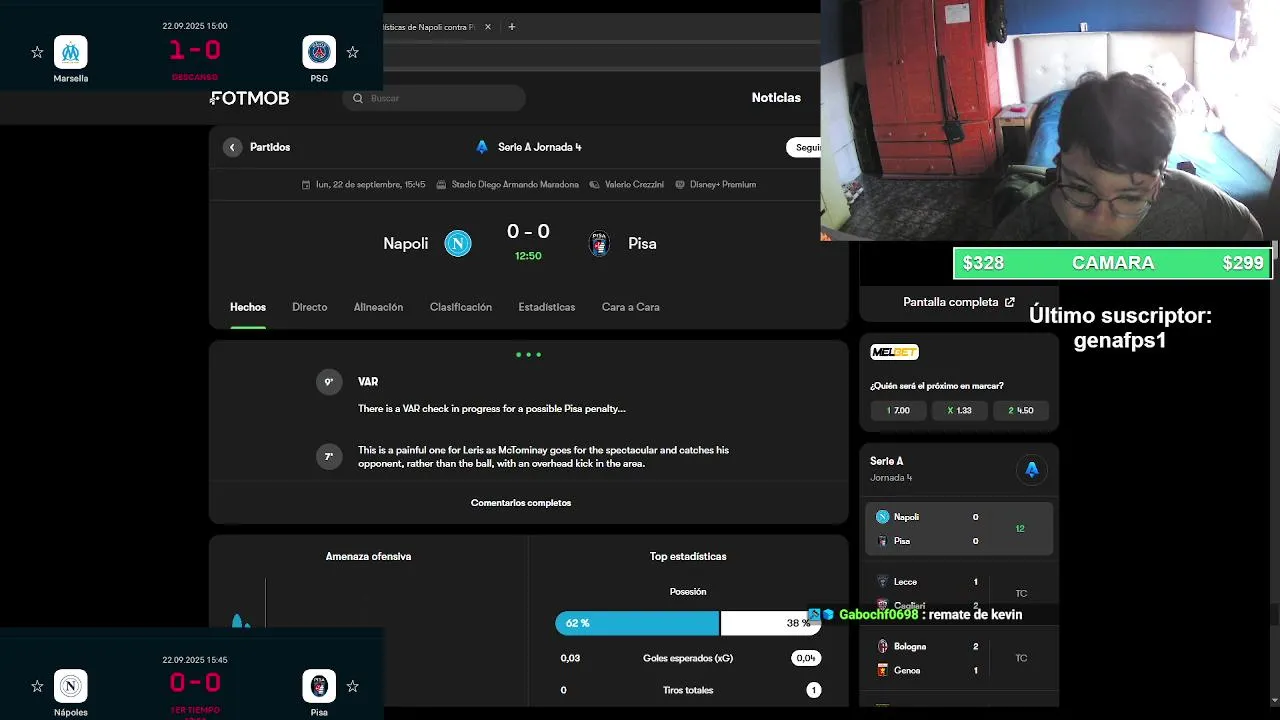Open the Lecce match in sidebar
Screen dimensions: 1280x720
click(x=959, y=593)
